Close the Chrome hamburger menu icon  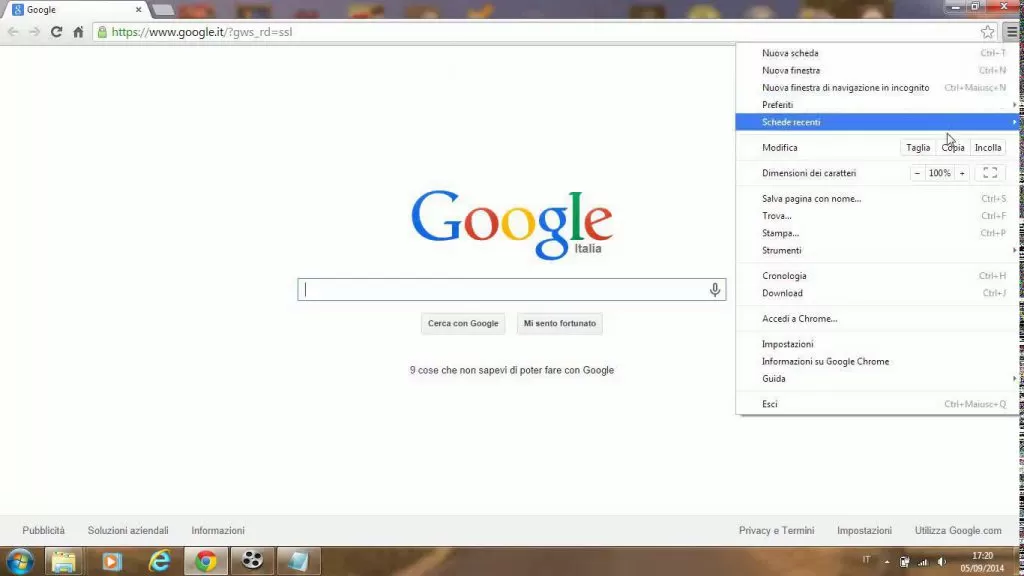click(x=1012, y=32)
